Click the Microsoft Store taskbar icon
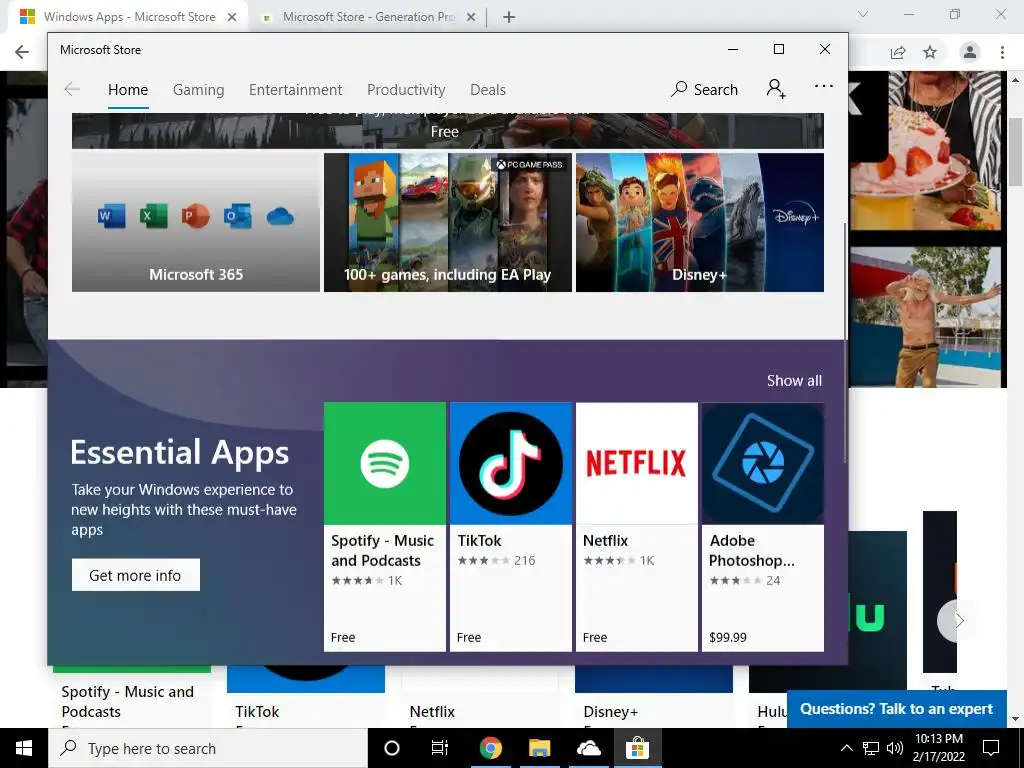 pos(637,748)
